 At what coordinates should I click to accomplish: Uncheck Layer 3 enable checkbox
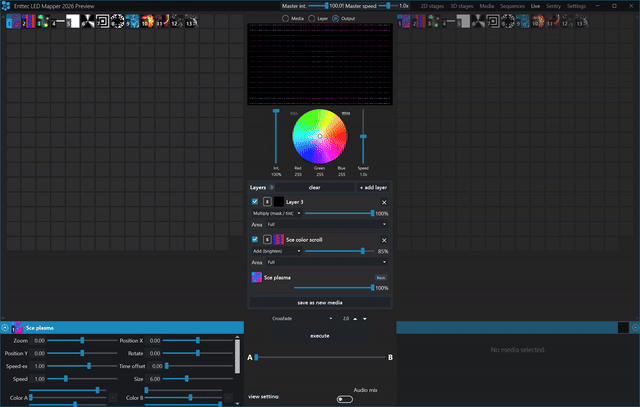[255, 201]
